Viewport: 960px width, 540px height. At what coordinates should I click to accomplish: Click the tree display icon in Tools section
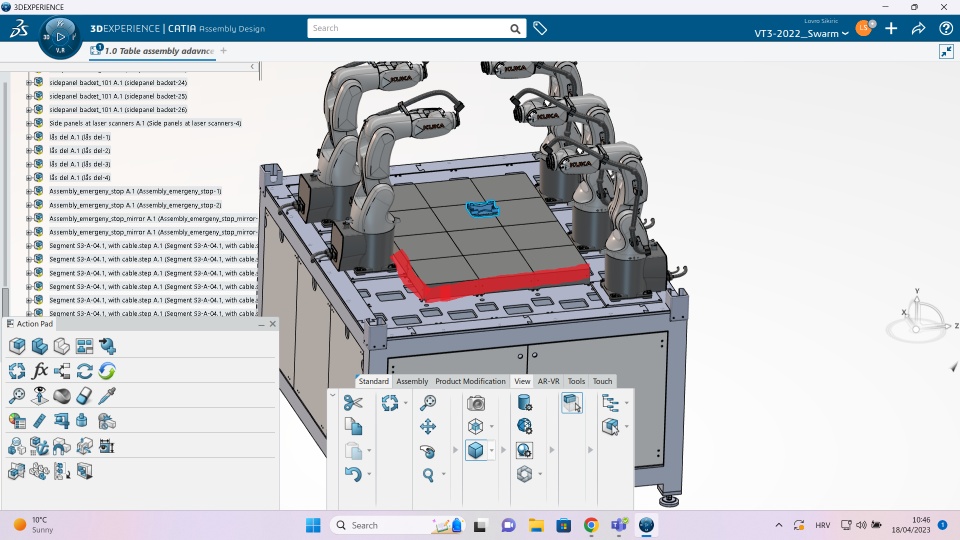click(x=610, y=403)
